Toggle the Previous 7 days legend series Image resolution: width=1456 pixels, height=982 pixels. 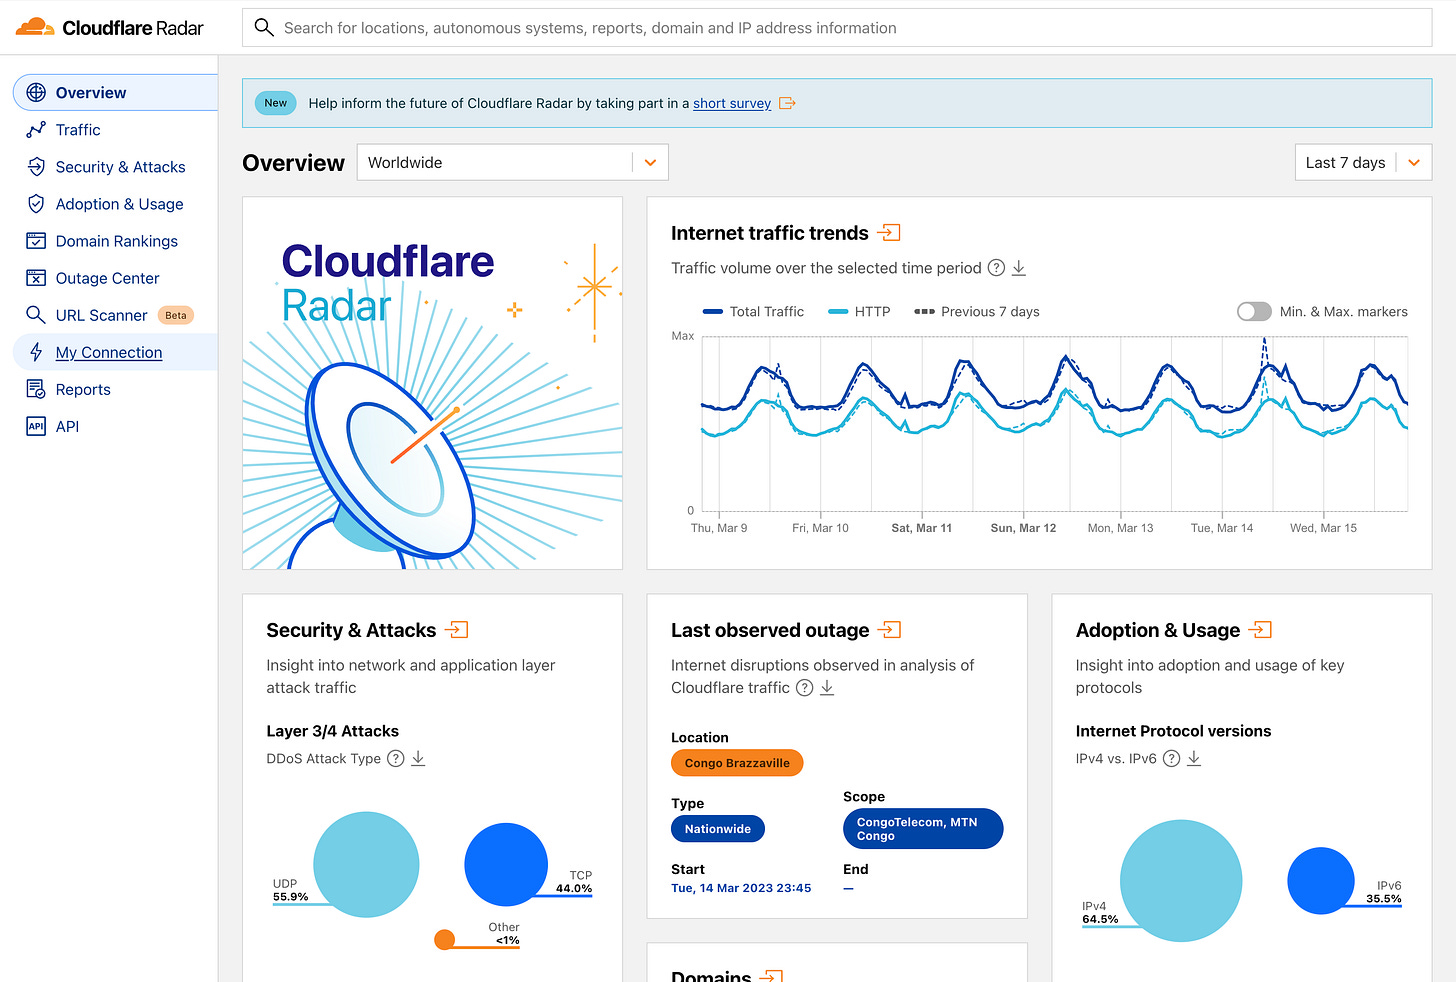pyautogui.click(x=977, y=311)
